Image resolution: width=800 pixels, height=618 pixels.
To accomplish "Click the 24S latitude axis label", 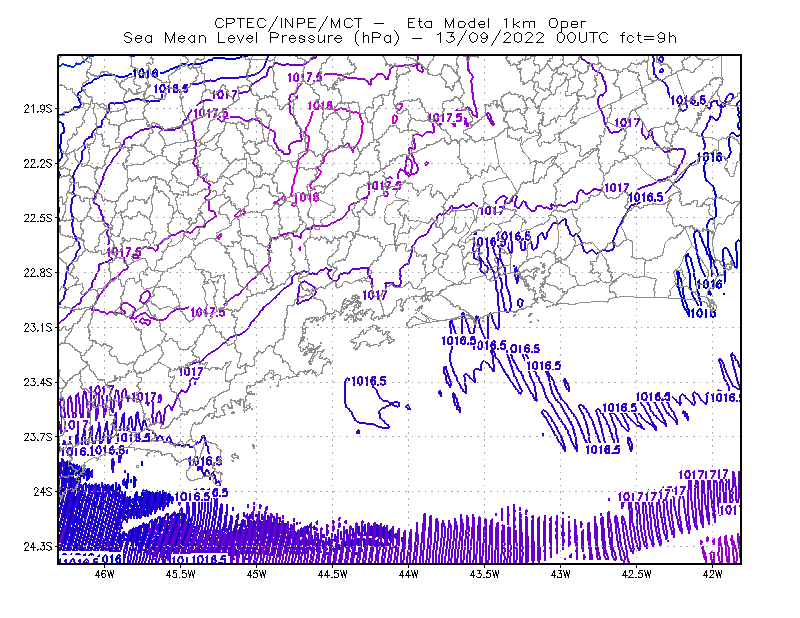I will (x=42, y=491).
